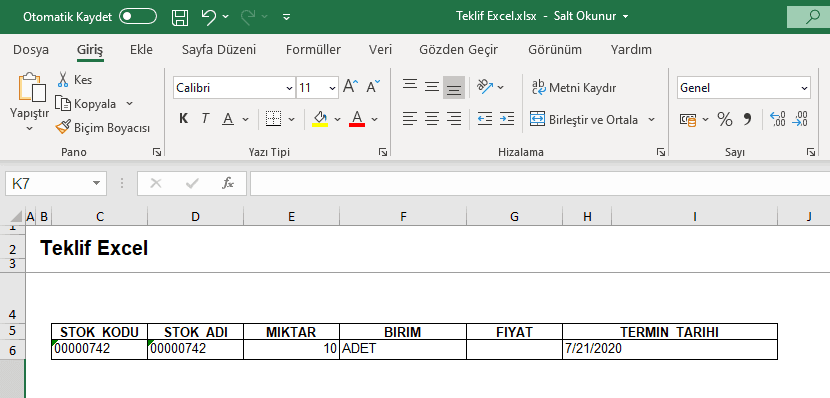830x398 pixels.
Task: Click the Center text icon
Action: (432, 119)
